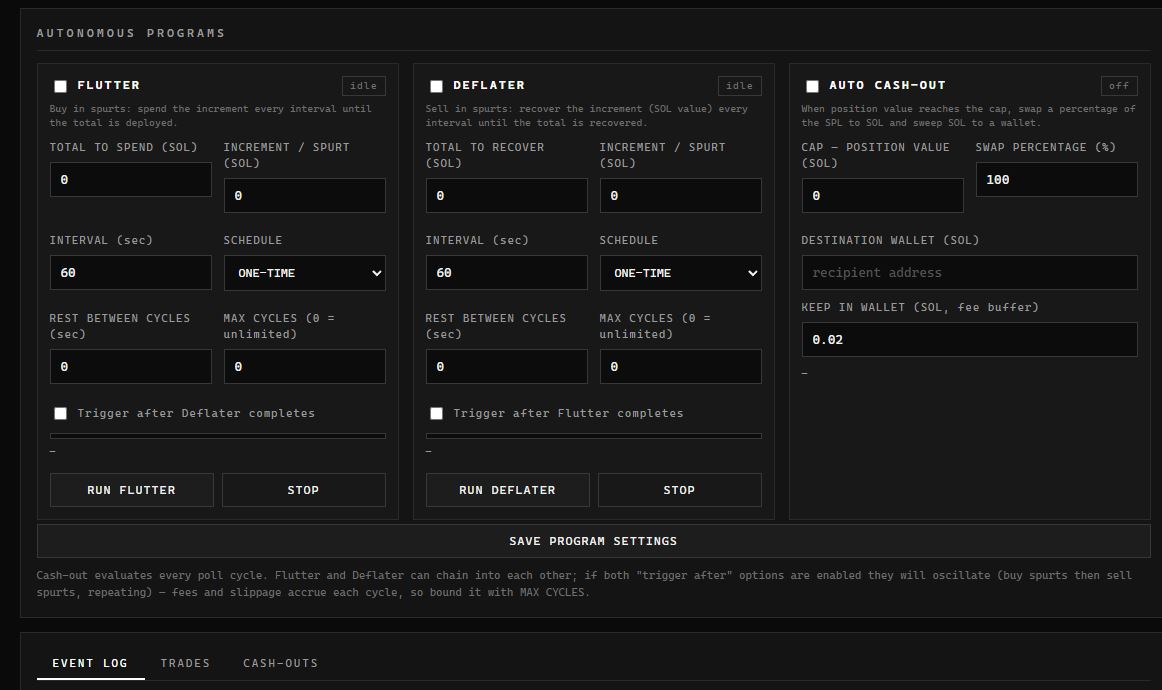Focus the Flutter Total to Spend field
The width and height of the screenshot is (1162, 690).
coord(130,180)
